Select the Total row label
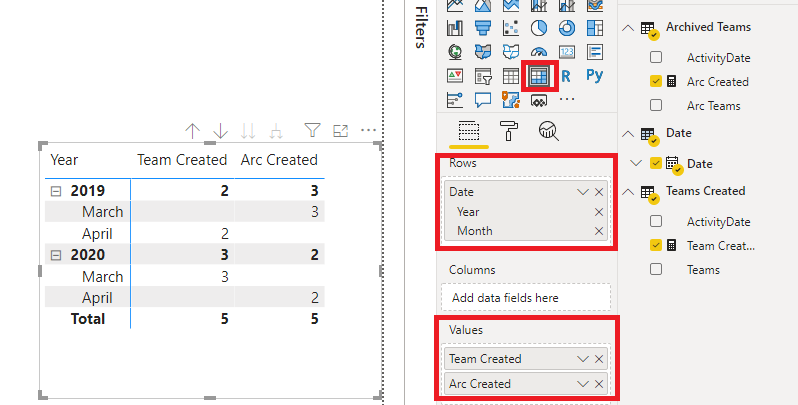Viewport: 798px width, 405px height. [x=88, y=319]
